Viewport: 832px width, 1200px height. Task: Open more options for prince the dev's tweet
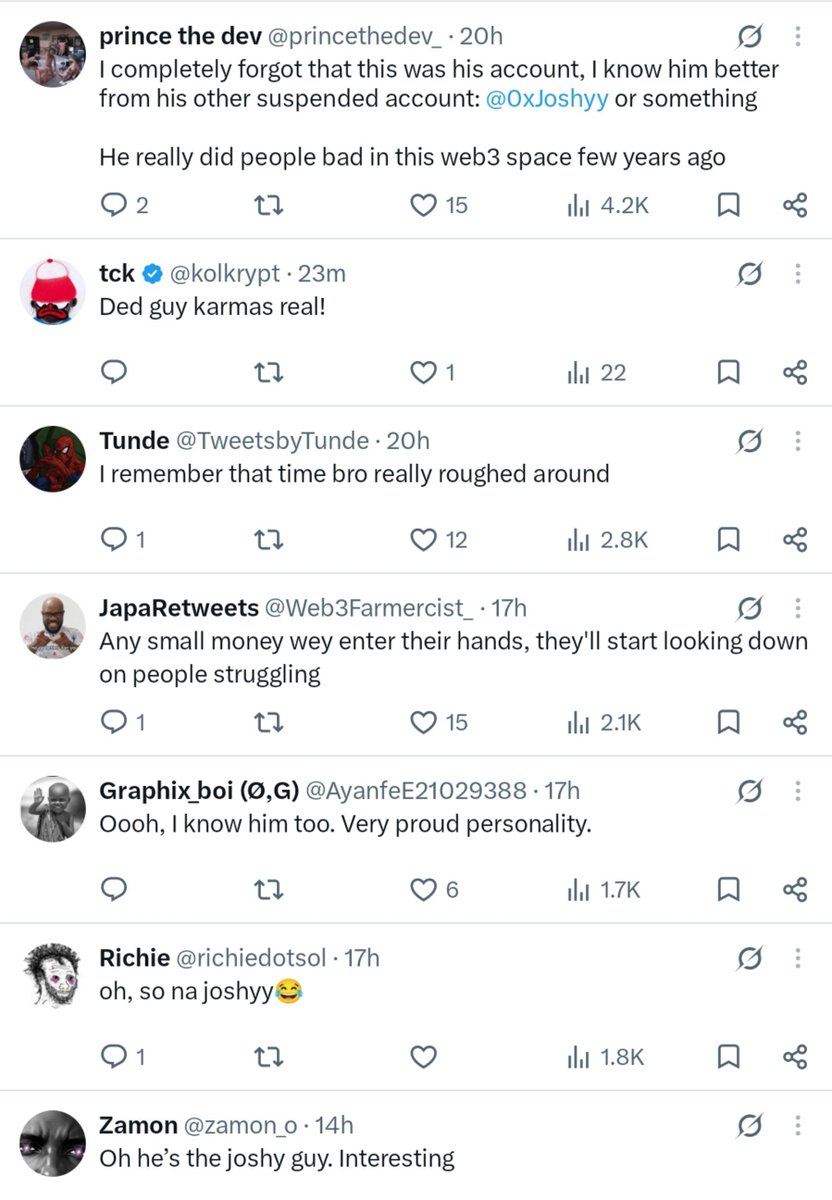(x=798, y=37)
